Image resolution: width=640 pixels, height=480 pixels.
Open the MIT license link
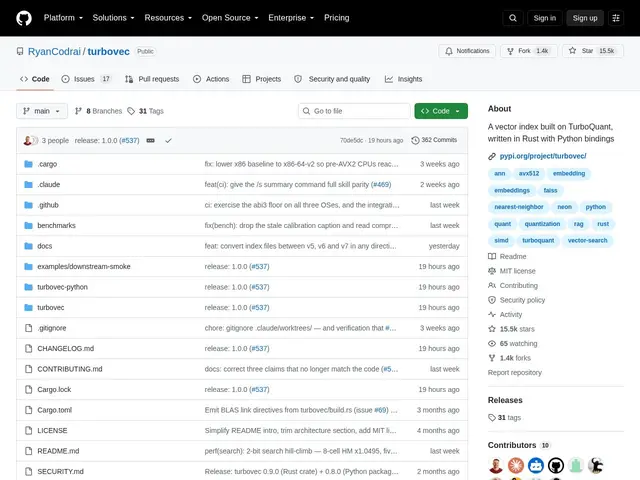click(x=512, y=271)
